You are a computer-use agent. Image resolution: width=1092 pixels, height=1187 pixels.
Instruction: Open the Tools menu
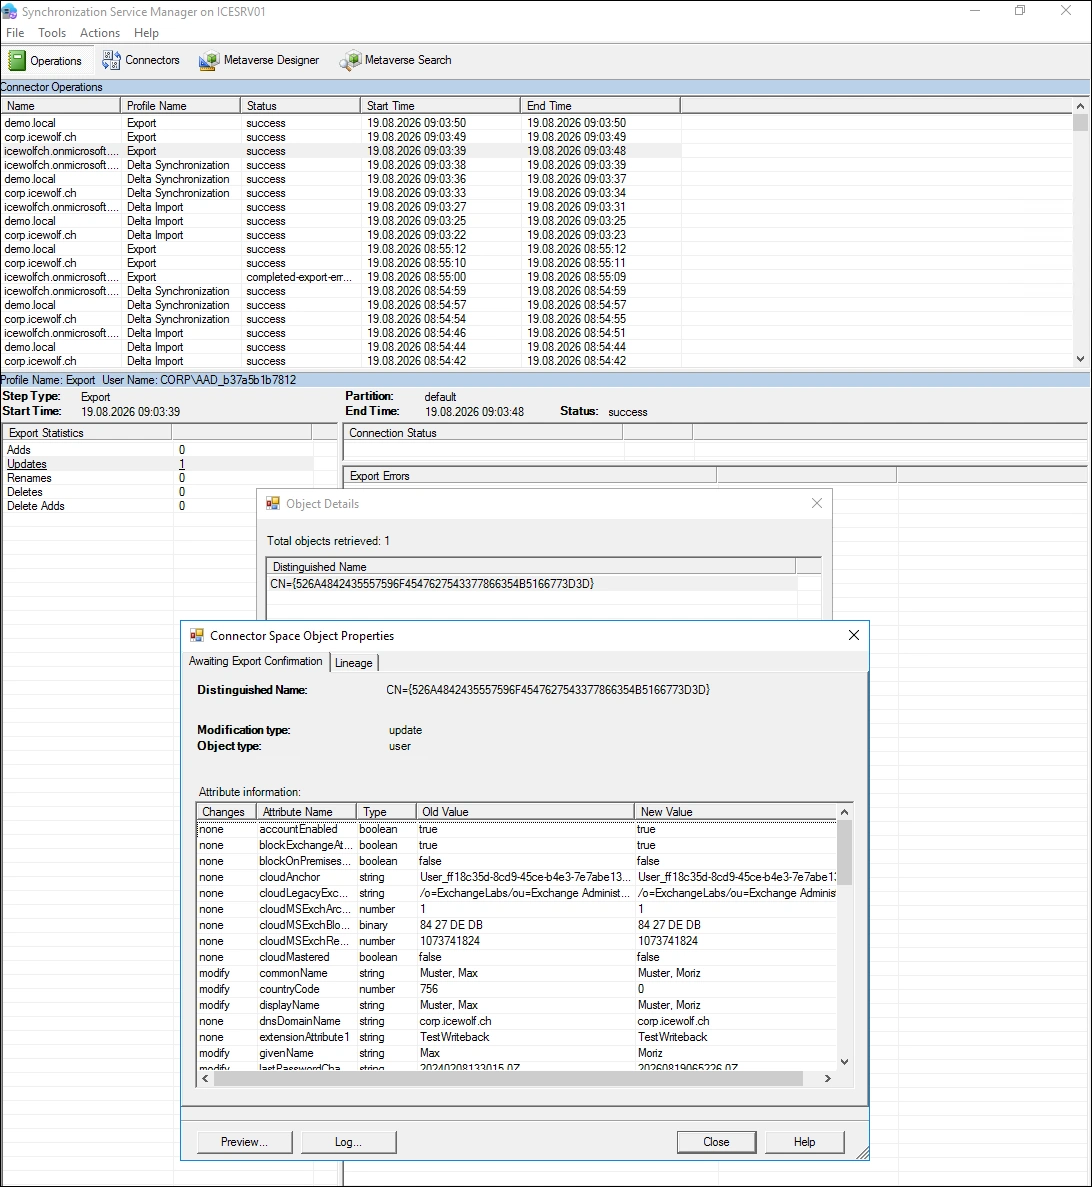52,33
